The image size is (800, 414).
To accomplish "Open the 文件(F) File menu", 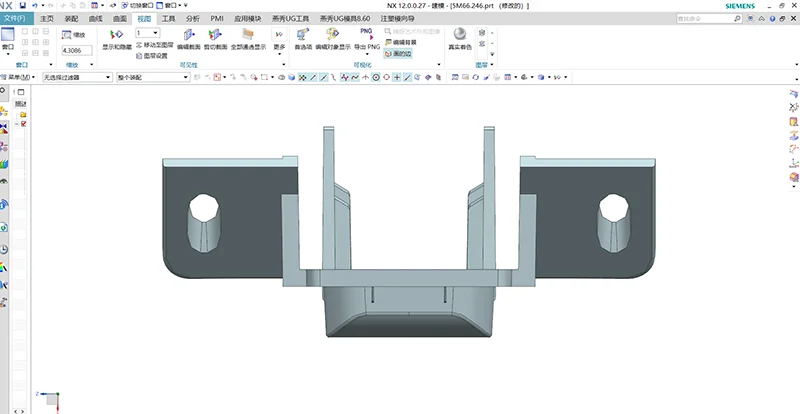I will click(15, 19).
